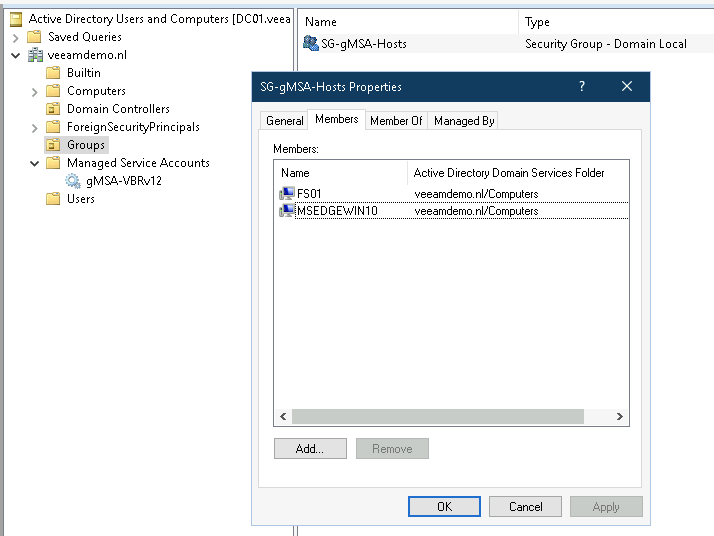Click the help question mark button
This screenshot has width=714, height=536.
(x=582, y=87)
